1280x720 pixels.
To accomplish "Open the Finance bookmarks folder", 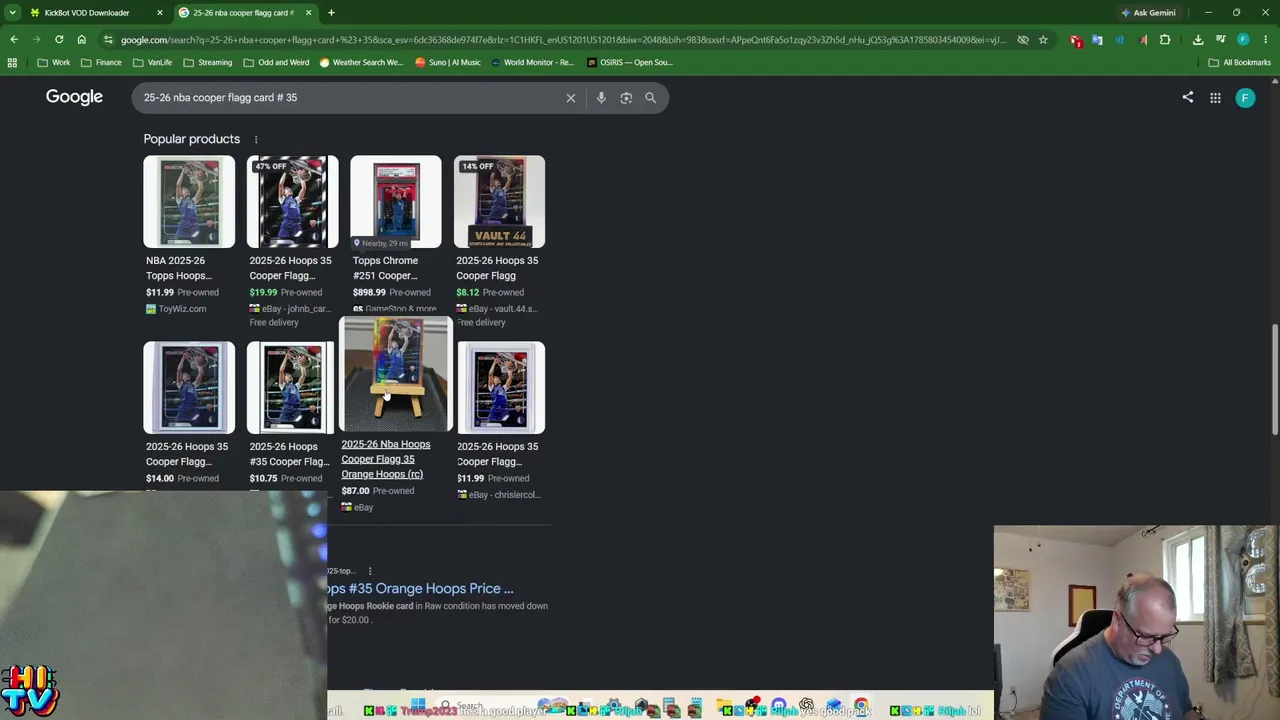I will coord(102,62).
